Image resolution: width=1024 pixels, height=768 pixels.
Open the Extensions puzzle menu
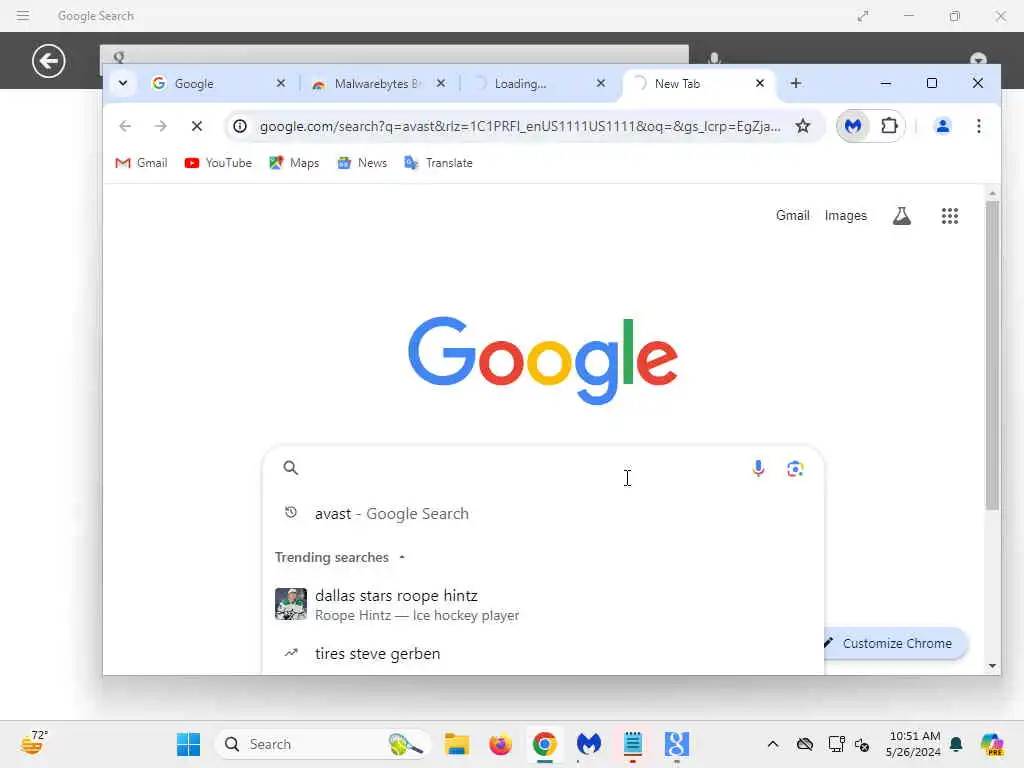[x=889, y=126]
